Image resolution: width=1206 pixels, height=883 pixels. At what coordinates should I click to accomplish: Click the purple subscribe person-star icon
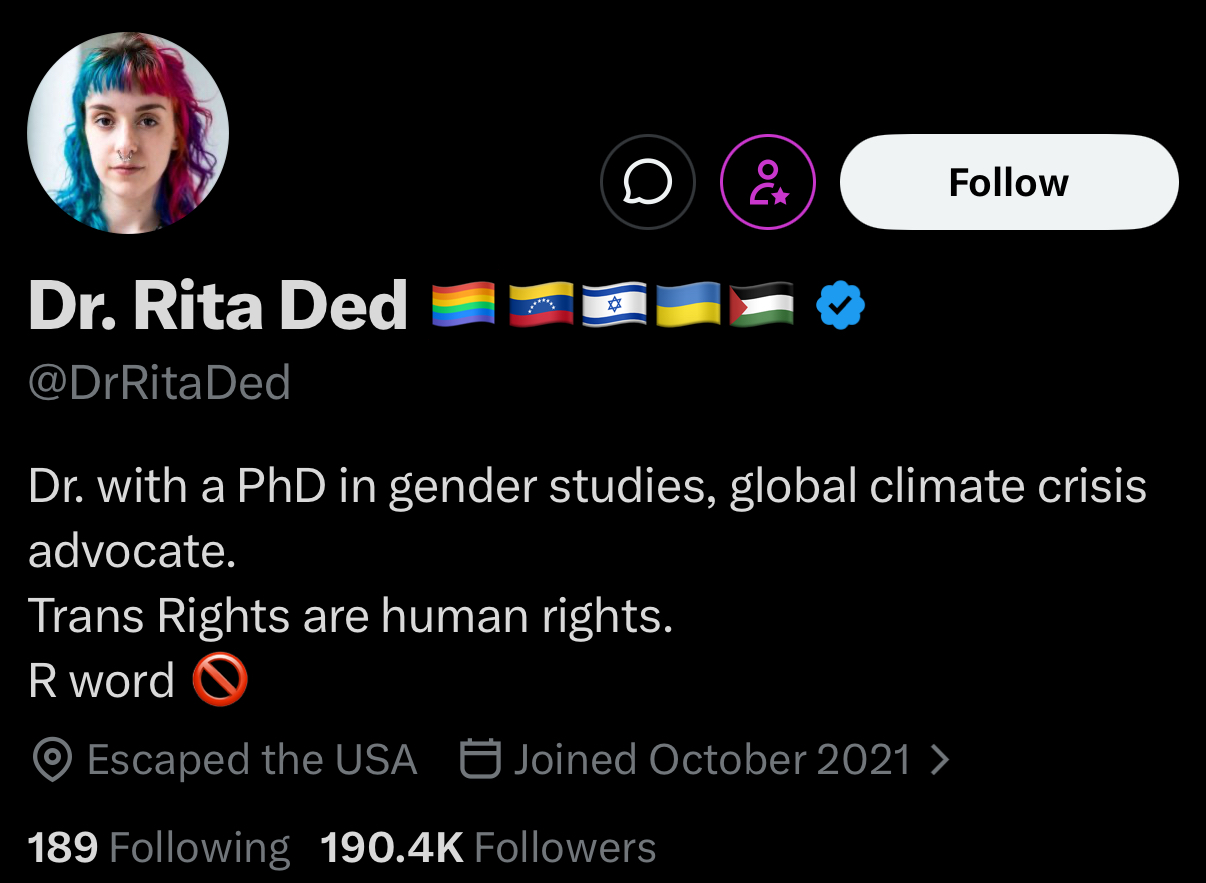tap(768, 183)
